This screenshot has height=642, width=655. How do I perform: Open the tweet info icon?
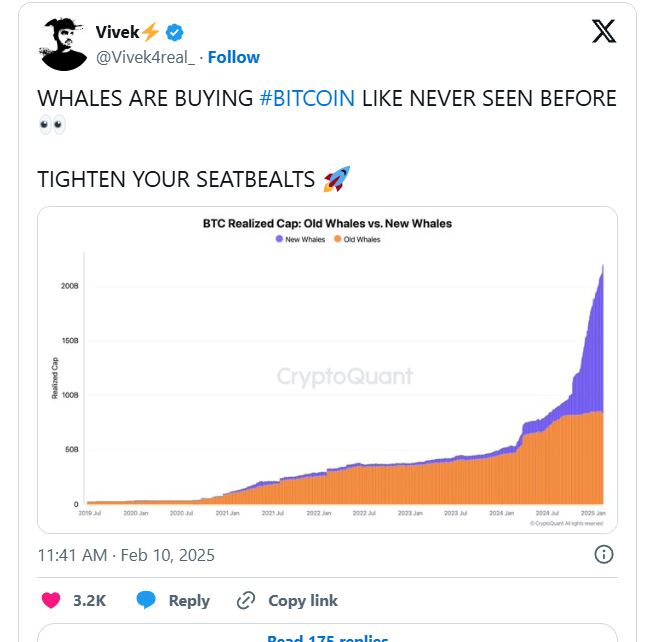pyautogui.click(x=604, y=555)
